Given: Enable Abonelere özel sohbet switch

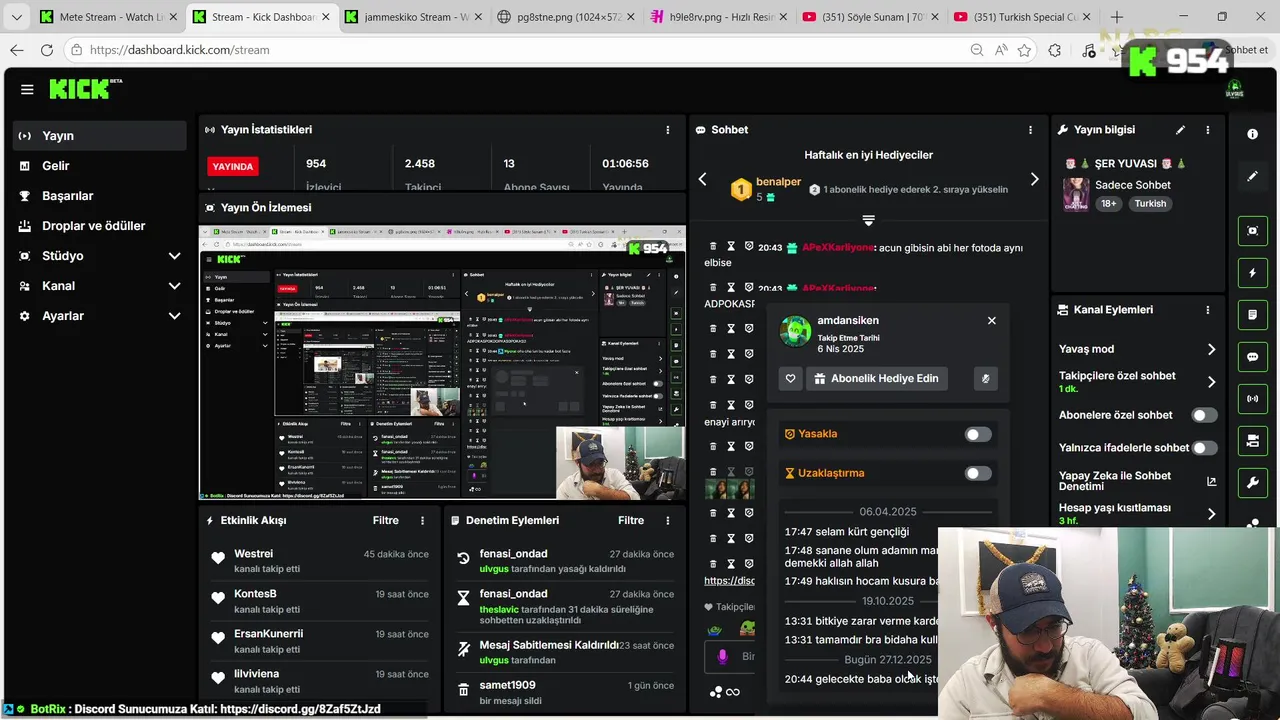Looking at the screenshot, I should tap(1205, 415).
